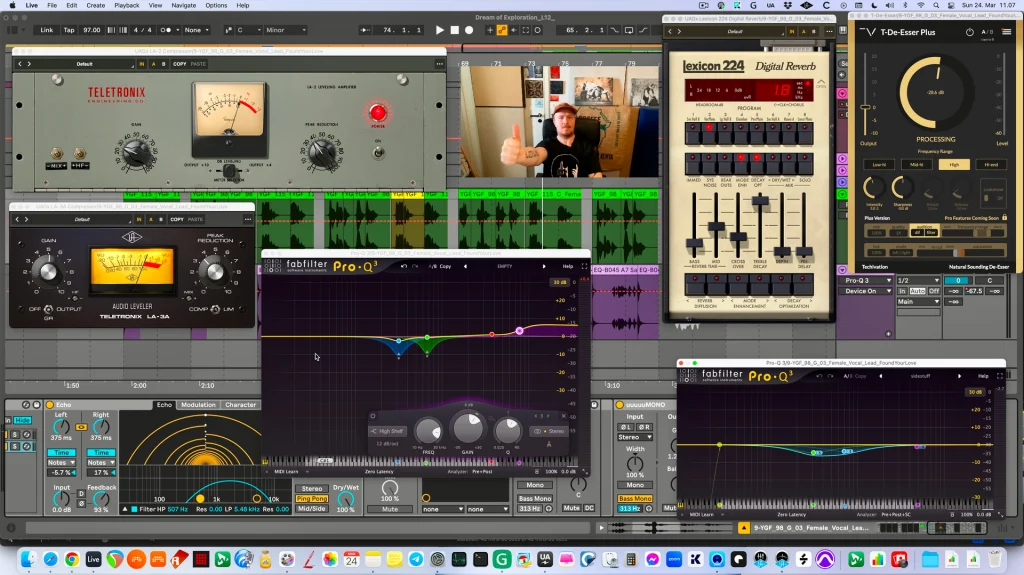Open the File menu

pyautogui.click(x=52, y=5)
